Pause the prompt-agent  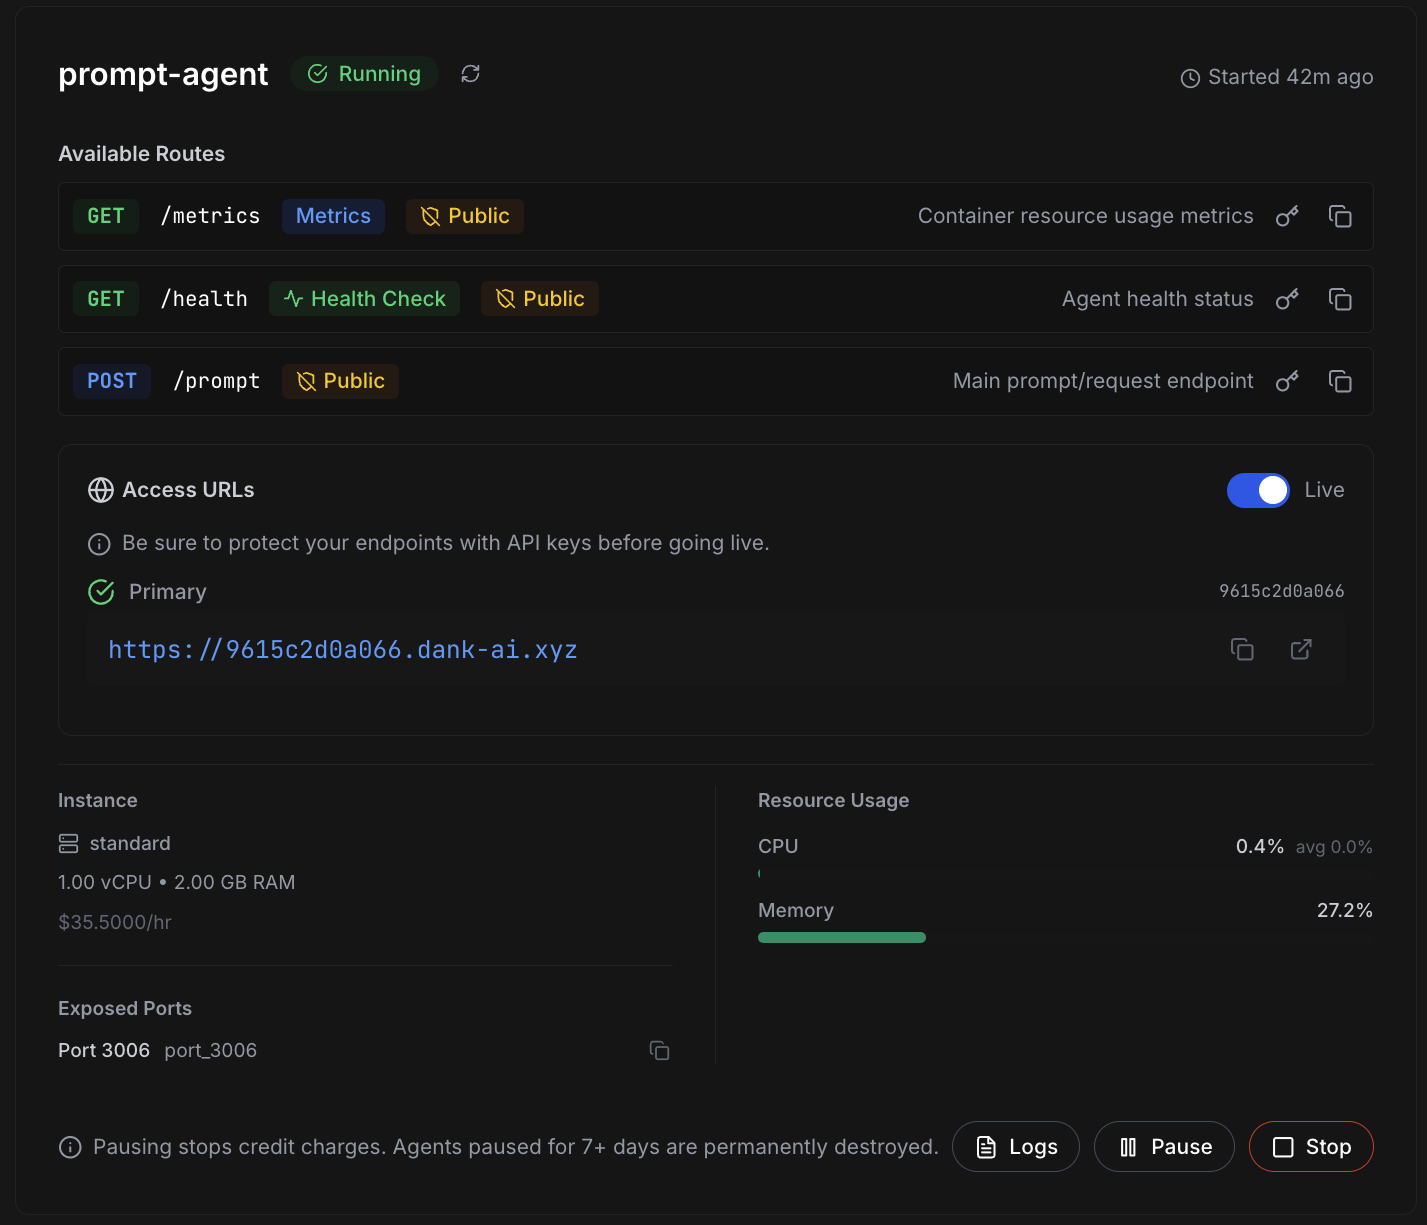coord(1164,1146)
